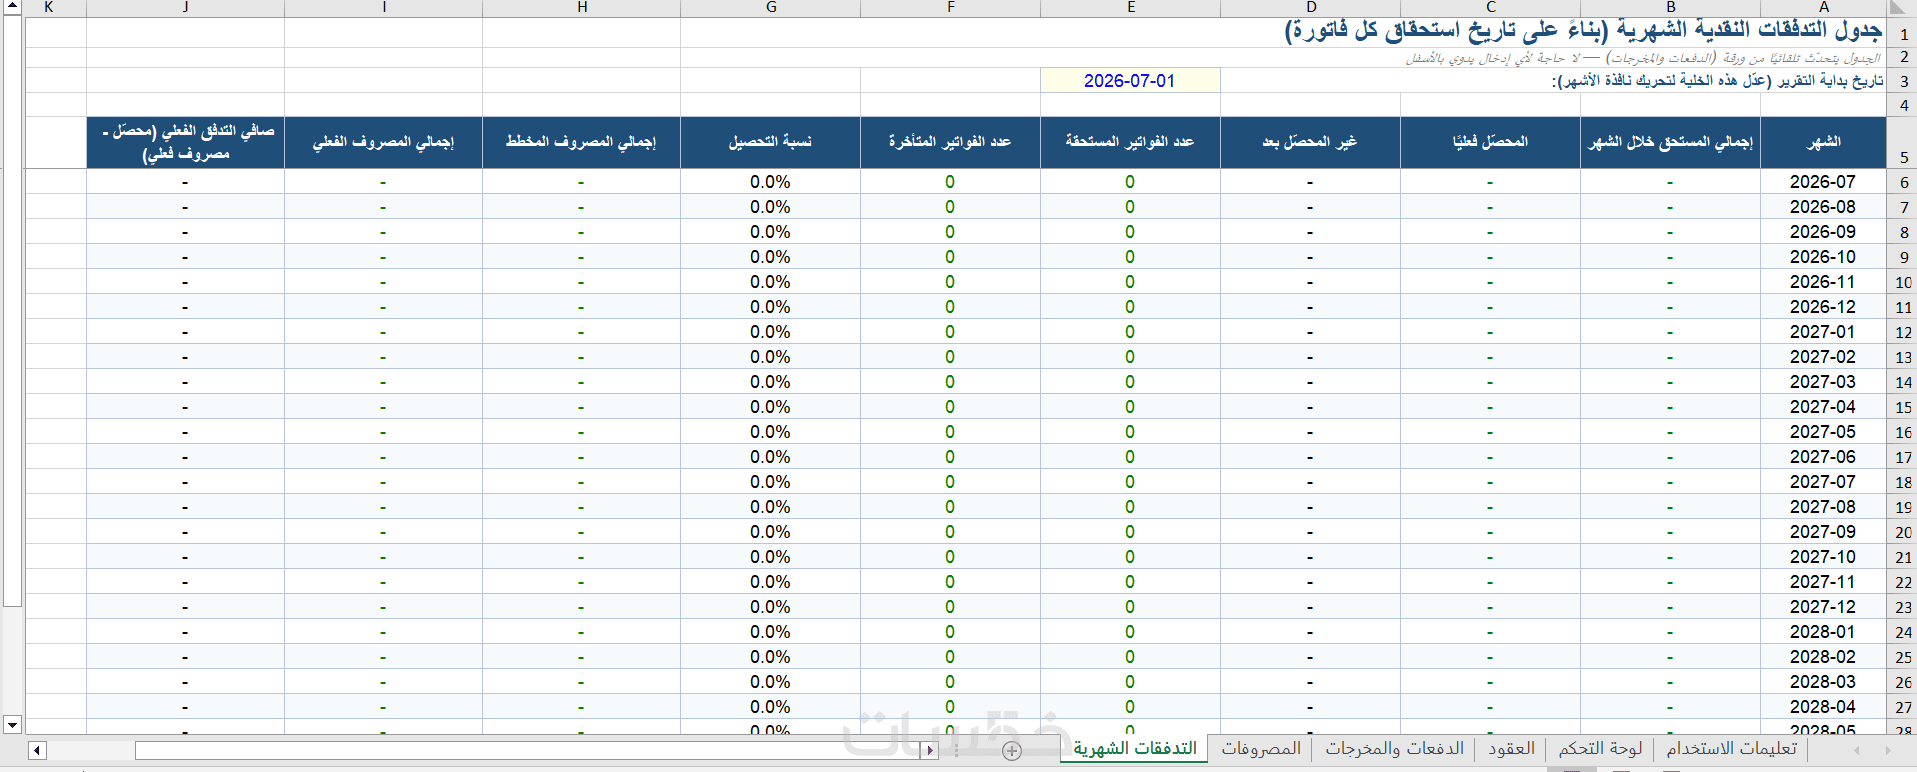The image size is (1917, 772).
Task: Select column J header
Action: pos(185,7)
